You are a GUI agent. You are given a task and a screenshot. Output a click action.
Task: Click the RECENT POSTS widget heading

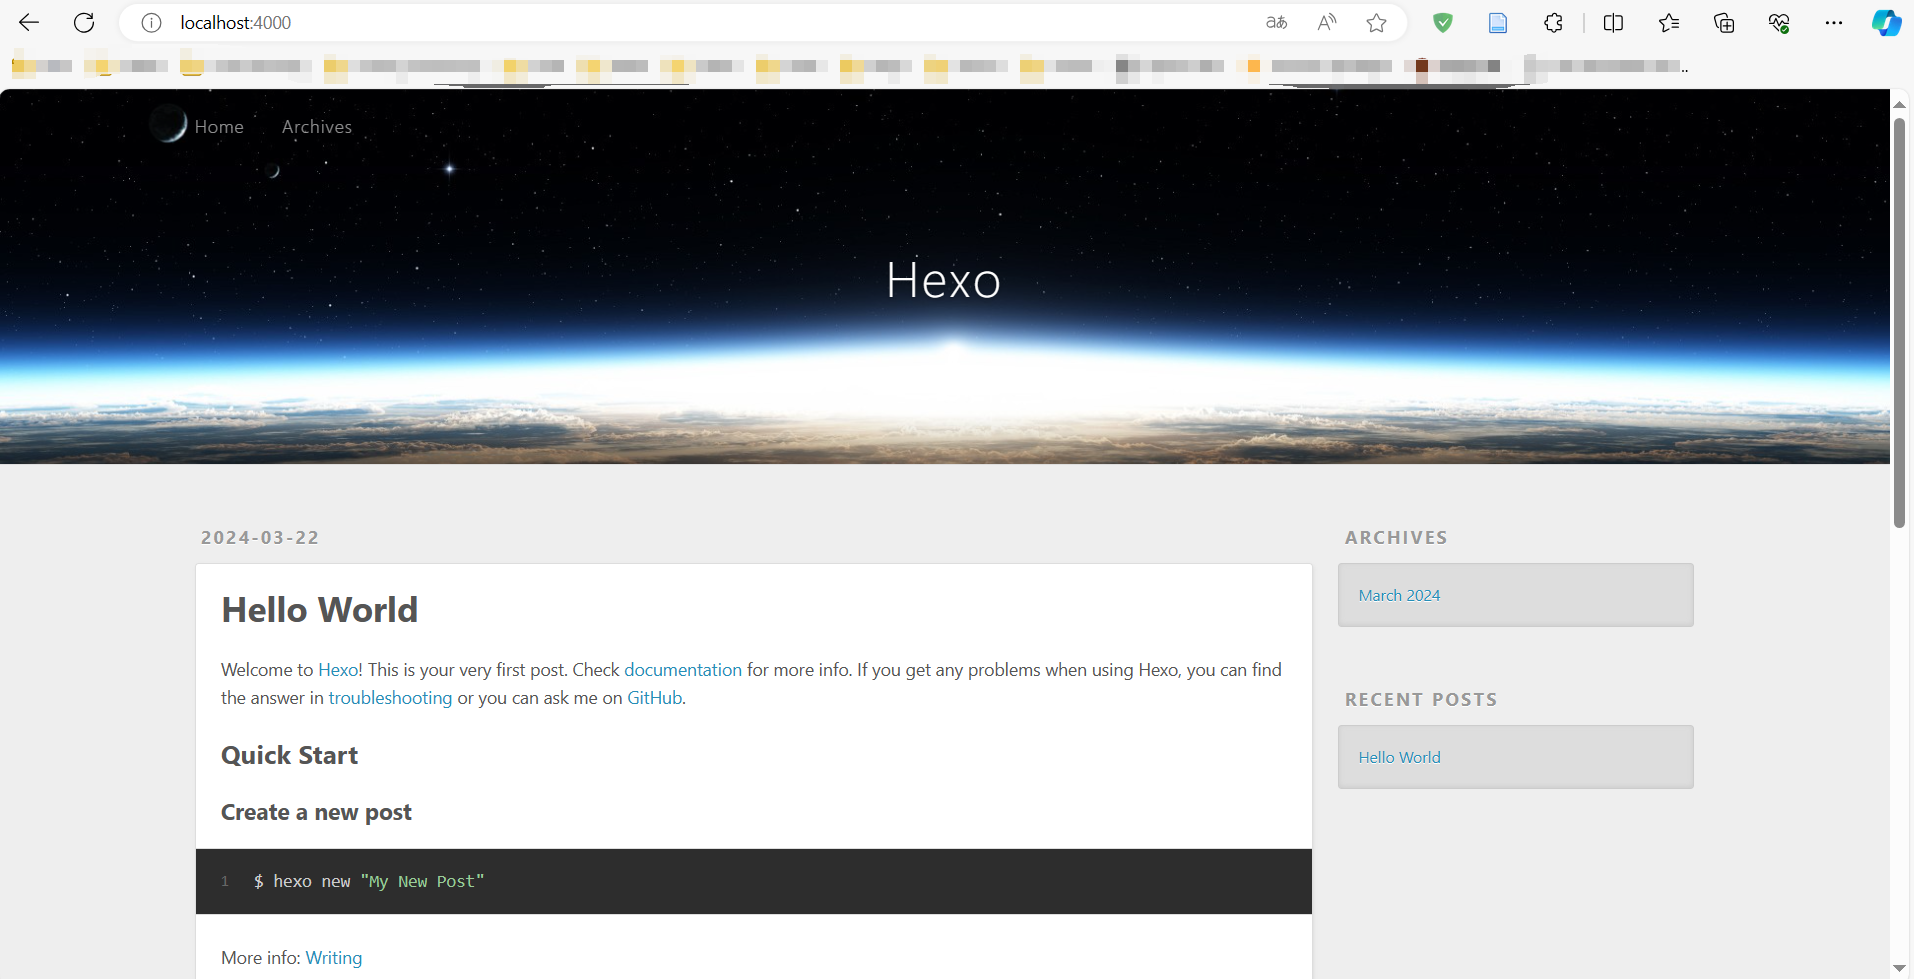click(x=1421, y=700)
